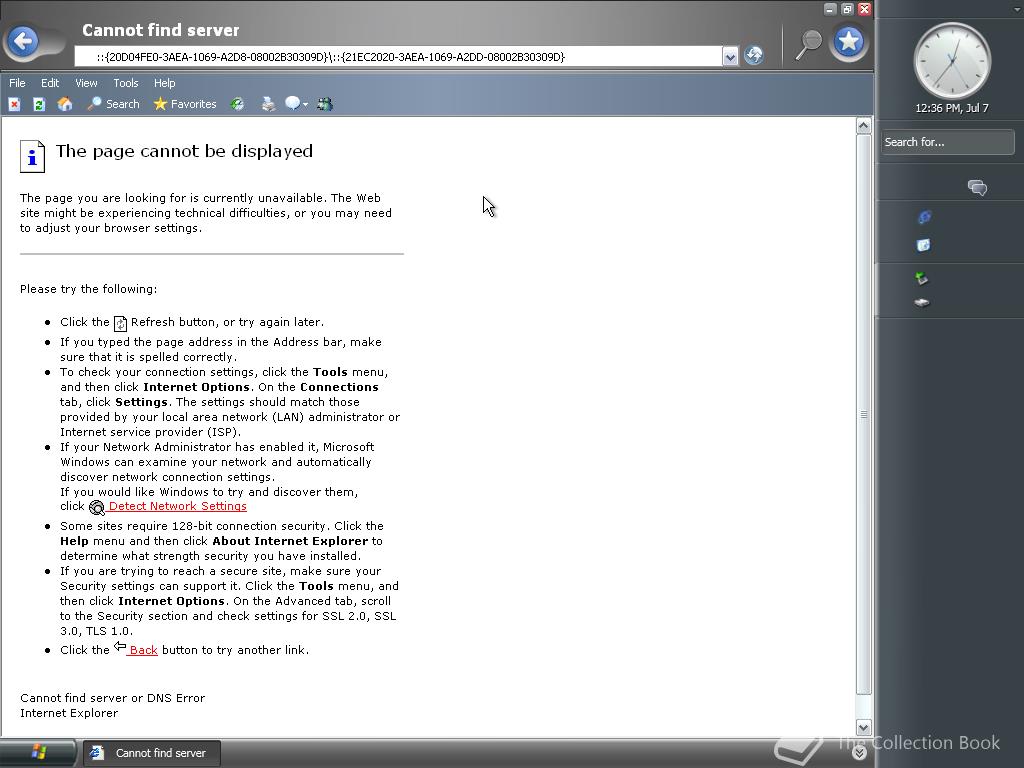Click the page info icon beside the heading
Image resolution: width=1024 pixels, height=768 pixels.
[32, 157]
